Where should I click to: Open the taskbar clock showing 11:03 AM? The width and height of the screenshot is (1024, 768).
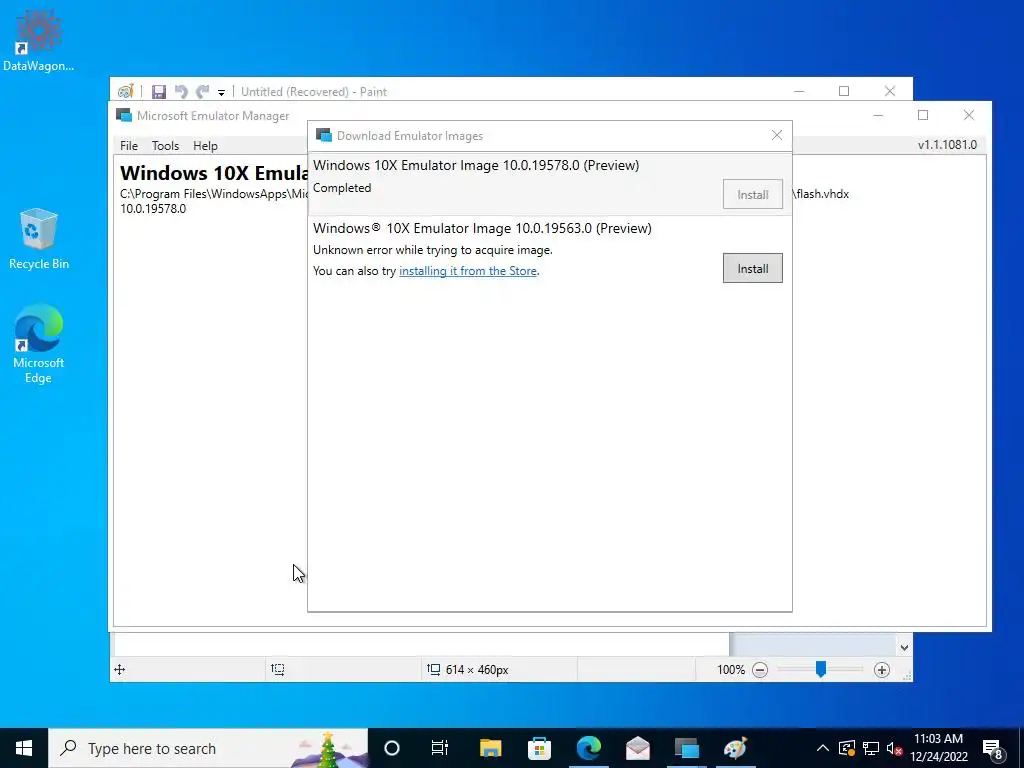click(x=938, y=748)
